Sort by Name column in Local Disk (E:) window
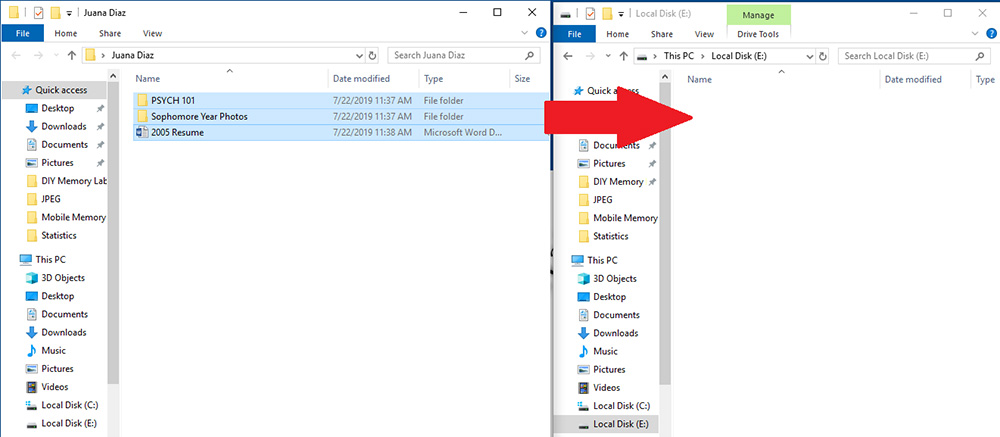The height and width of the screenshot is (437, 1000). (699, 79)
